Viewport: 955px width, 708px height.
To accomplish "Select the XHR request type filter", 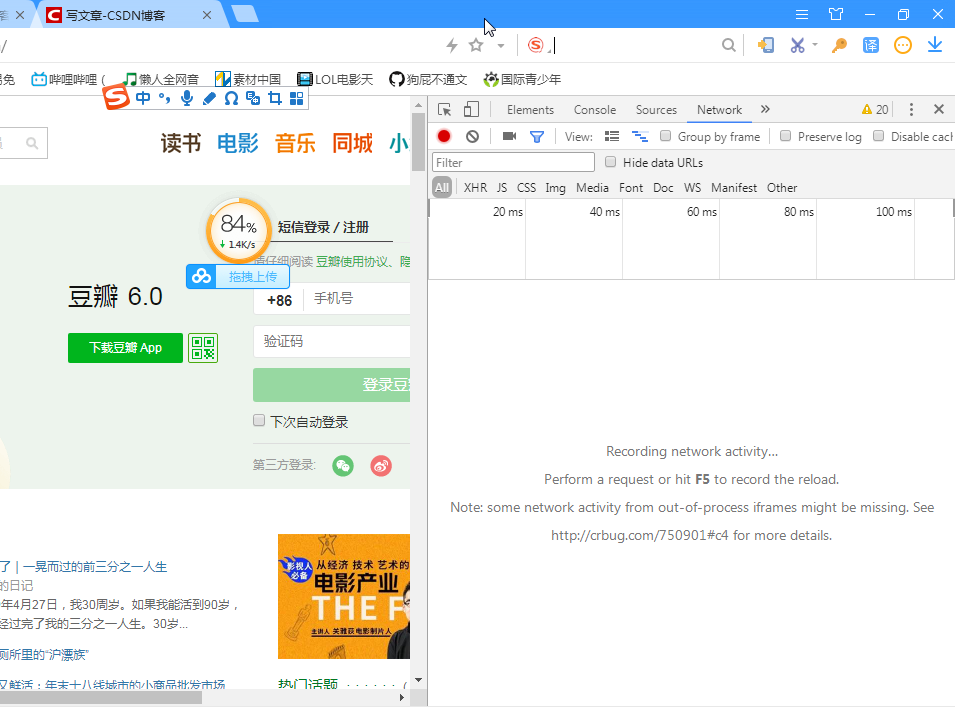I will [475, 188].
